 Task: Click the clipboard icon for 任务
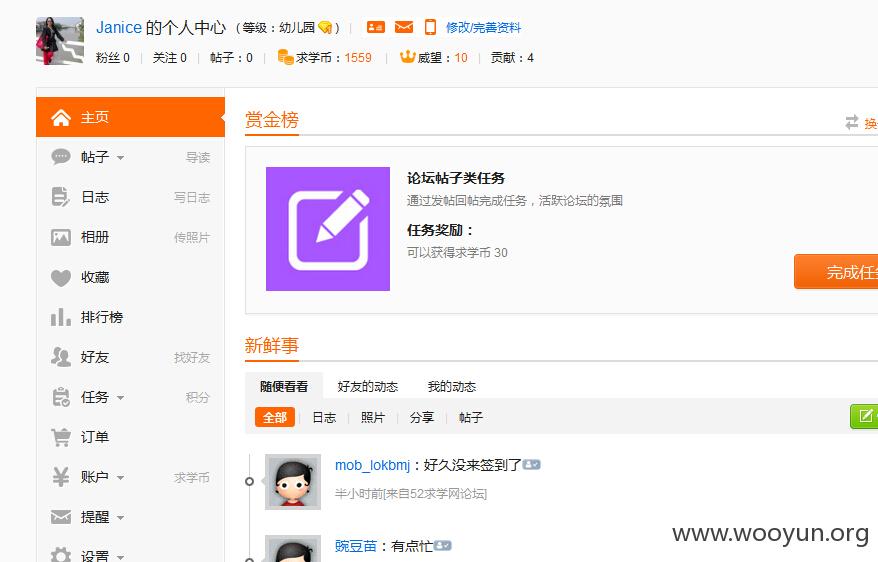[x=61, y=397]
